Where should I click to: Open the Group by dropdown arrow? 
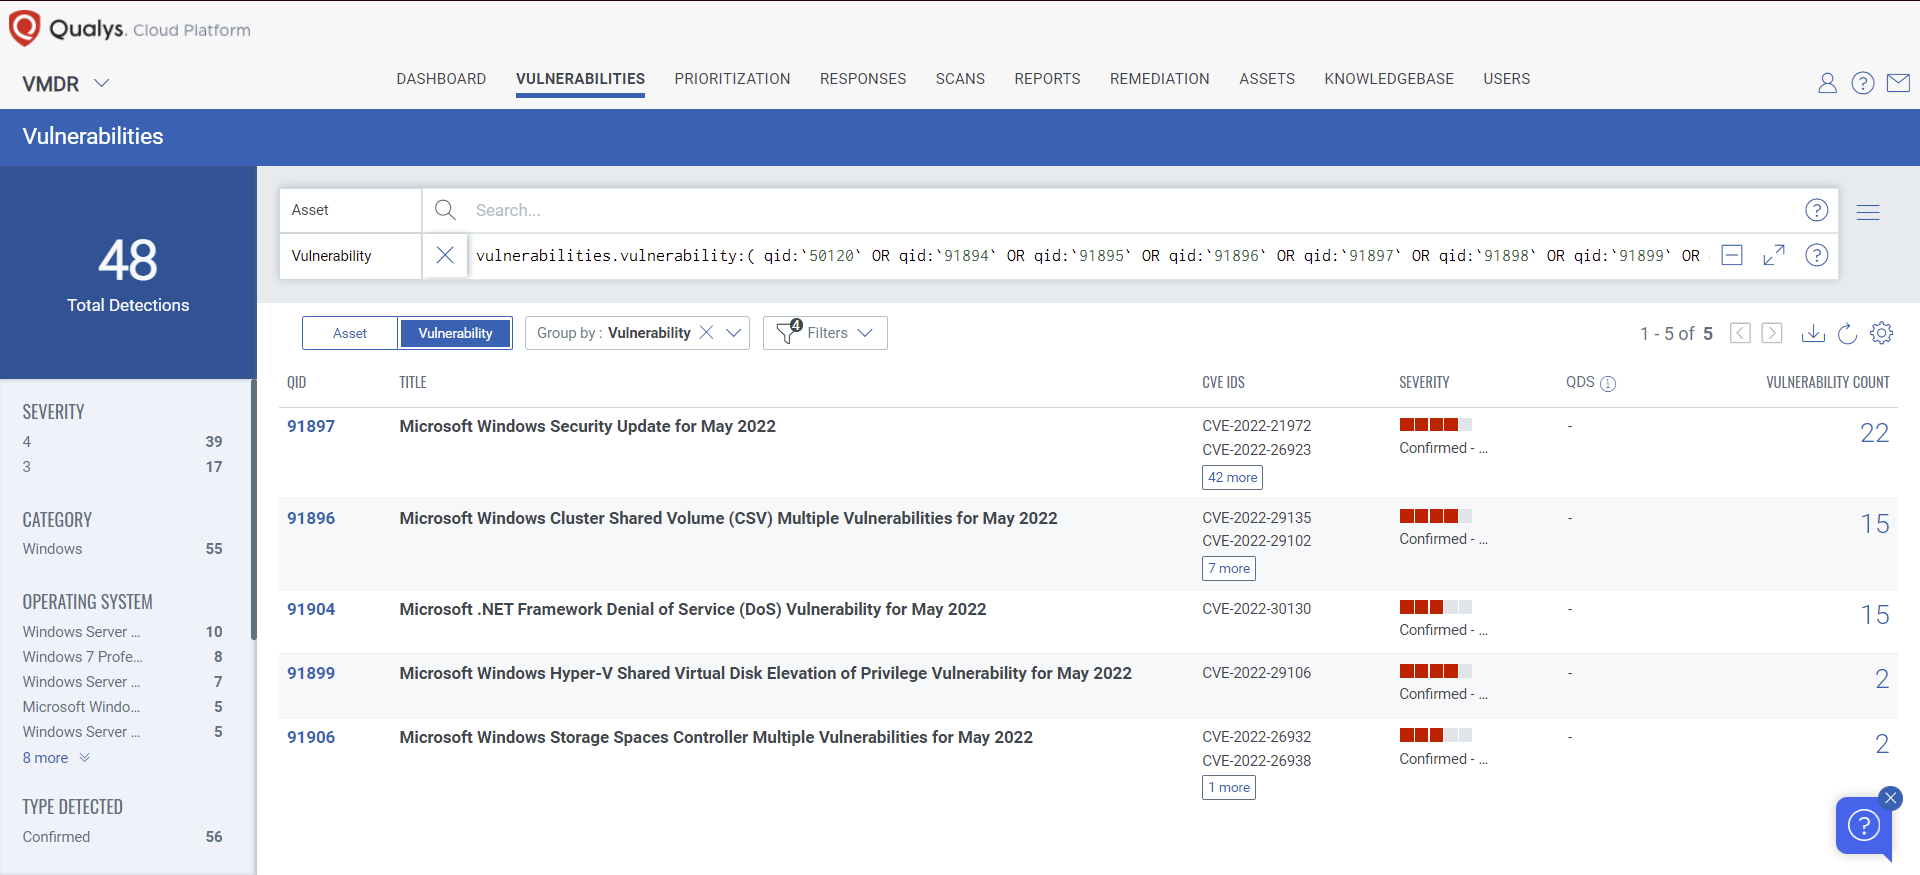tap(734, 333)
